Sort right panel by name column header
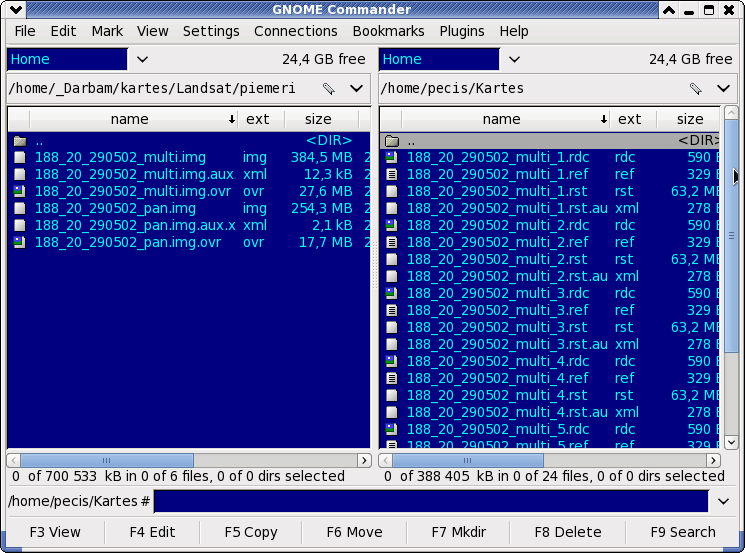 (x=506, y=119)
